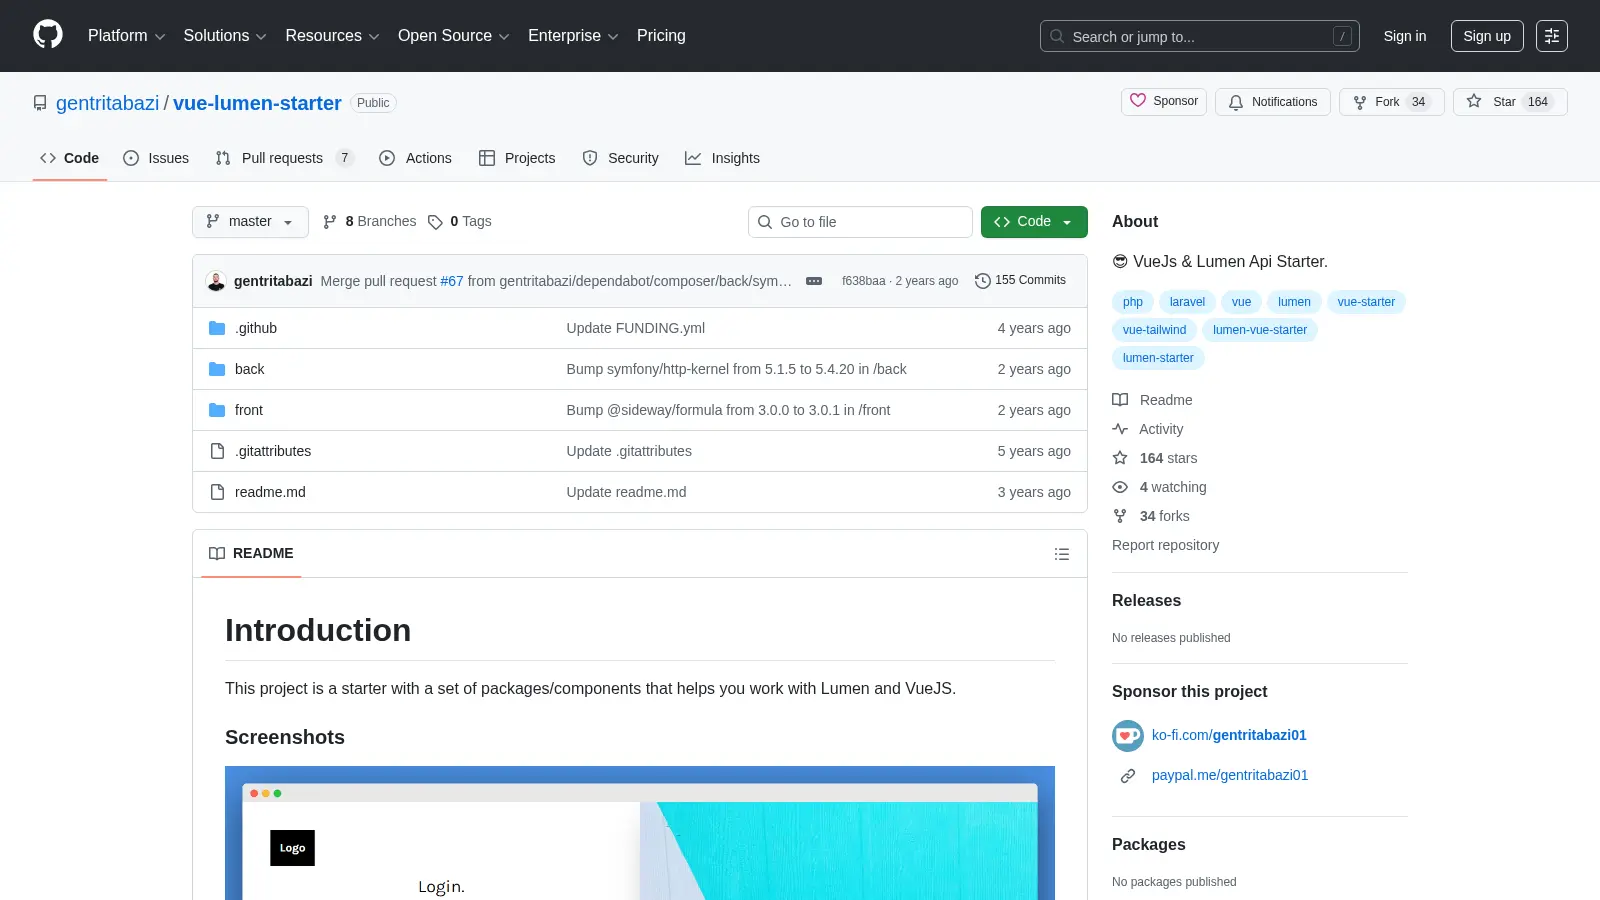Open pull request #67 link
Screen dimensions: 1600x900
coord(452,281)
